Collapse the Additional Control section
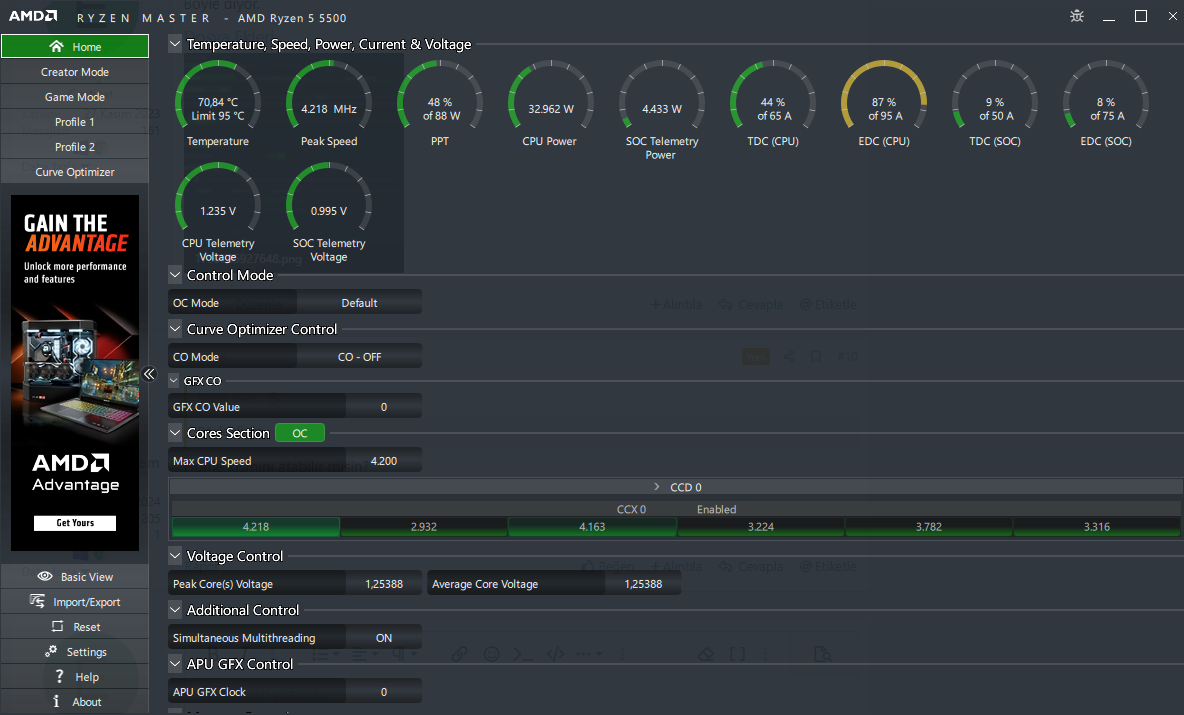Screen dimensions: 1184x715 coord(174,609)
